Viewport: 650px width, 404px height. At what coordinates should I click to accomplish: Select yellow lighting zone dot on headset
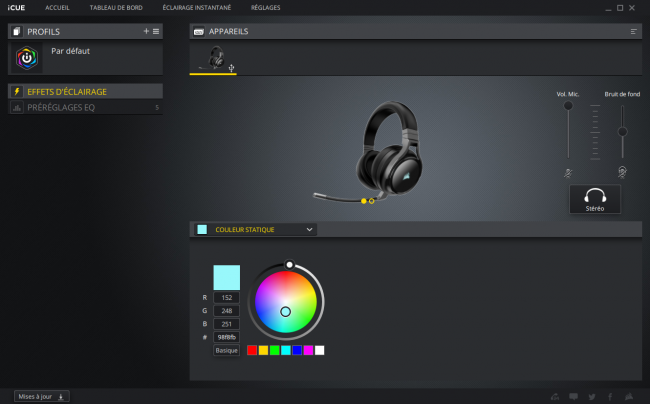(364, 201)
